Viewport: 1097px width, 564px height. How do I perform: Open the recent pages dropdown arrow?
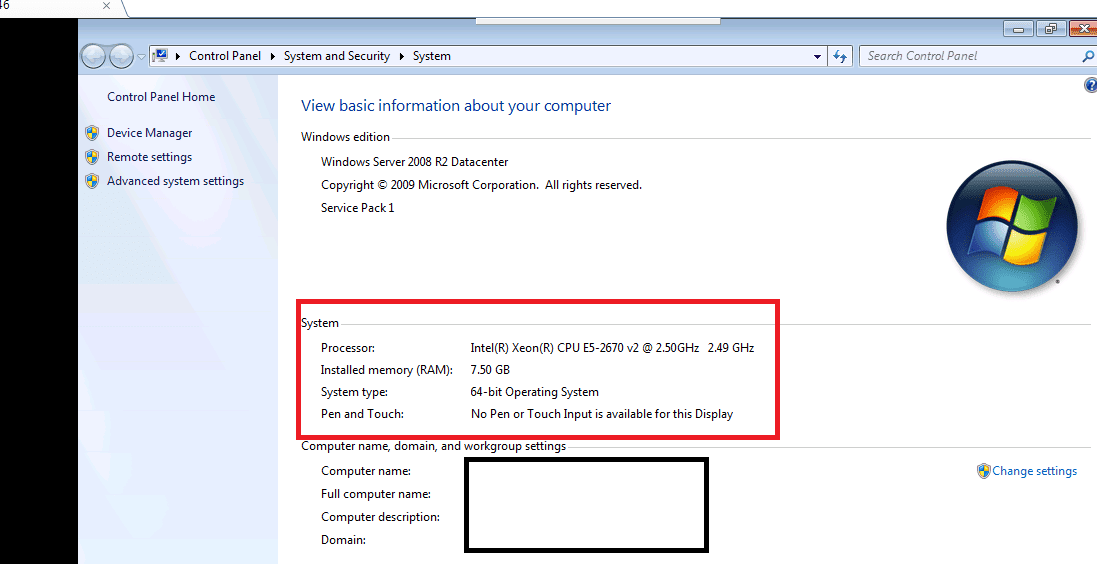pos(141,57)
